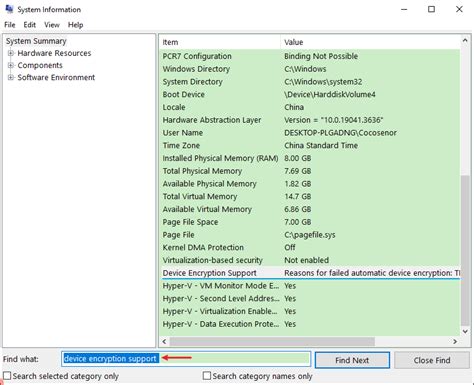The height and width of the screenshot is (385, 474).
Task: Click the China Standard Time value
Action: point(321,145)
